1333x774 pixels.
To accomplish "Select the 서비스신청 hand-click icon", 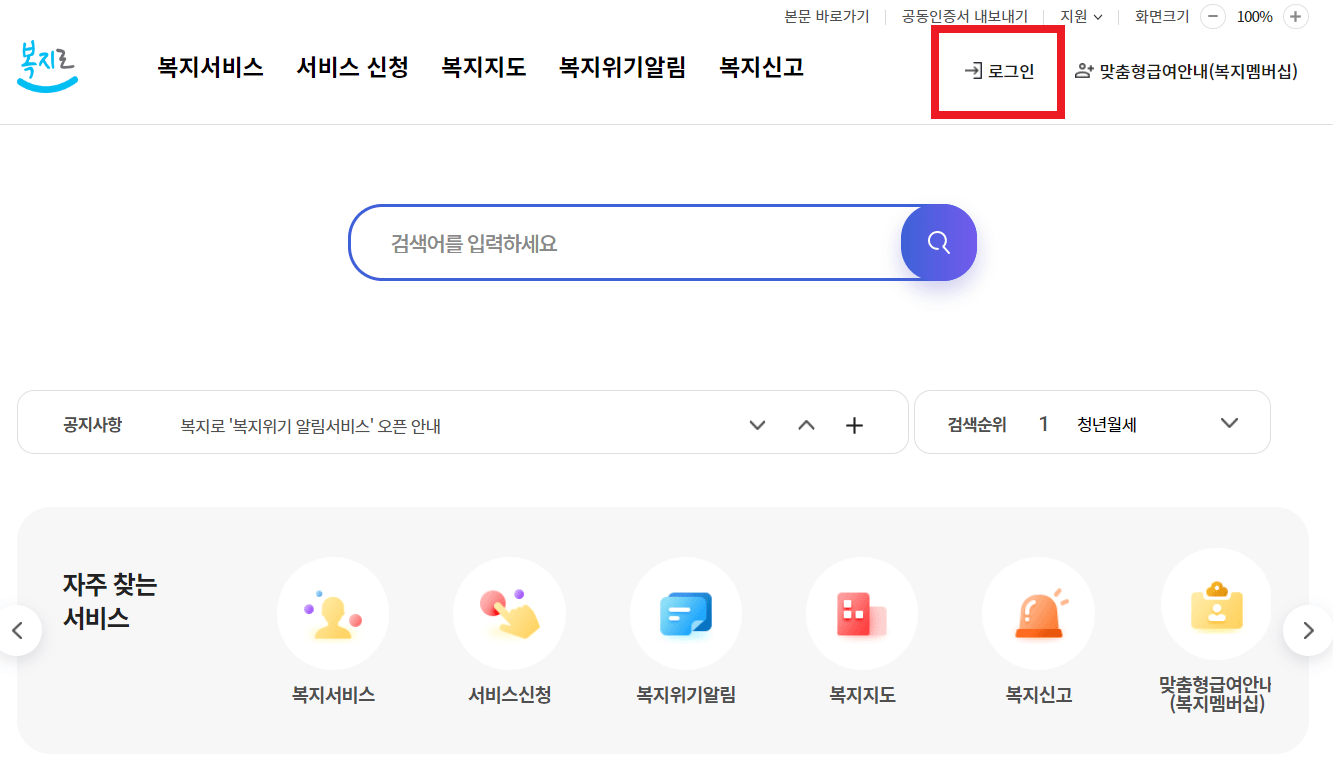I will point(509,613).
